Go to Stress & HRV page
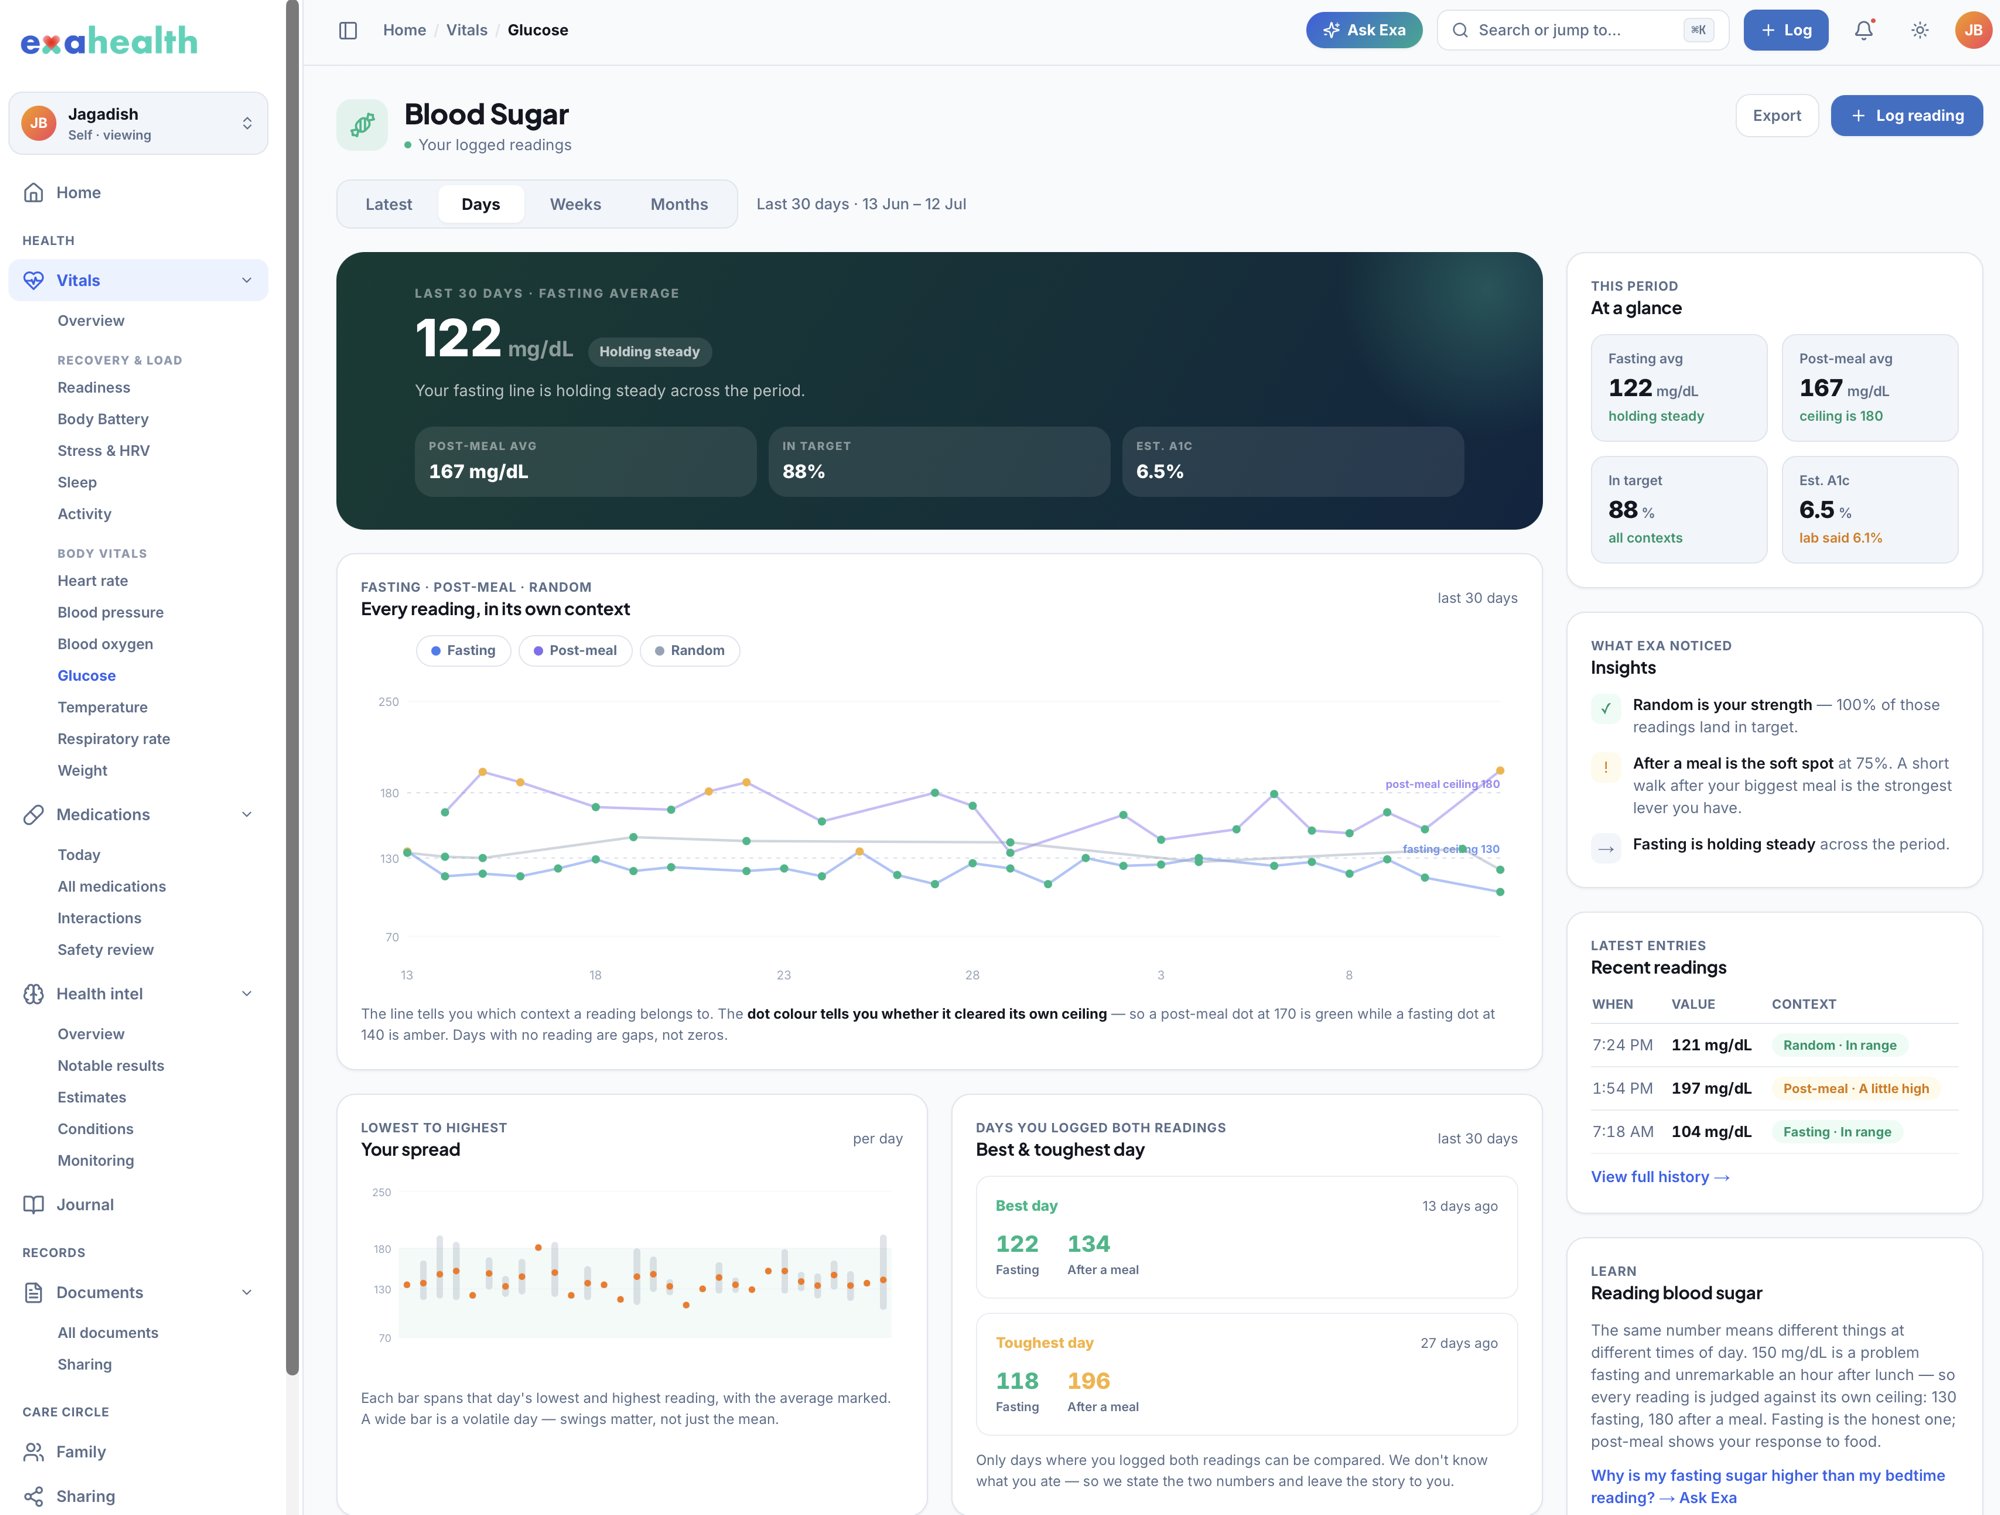This screenshot has width=2000, height=1515. tap(104, 450)
